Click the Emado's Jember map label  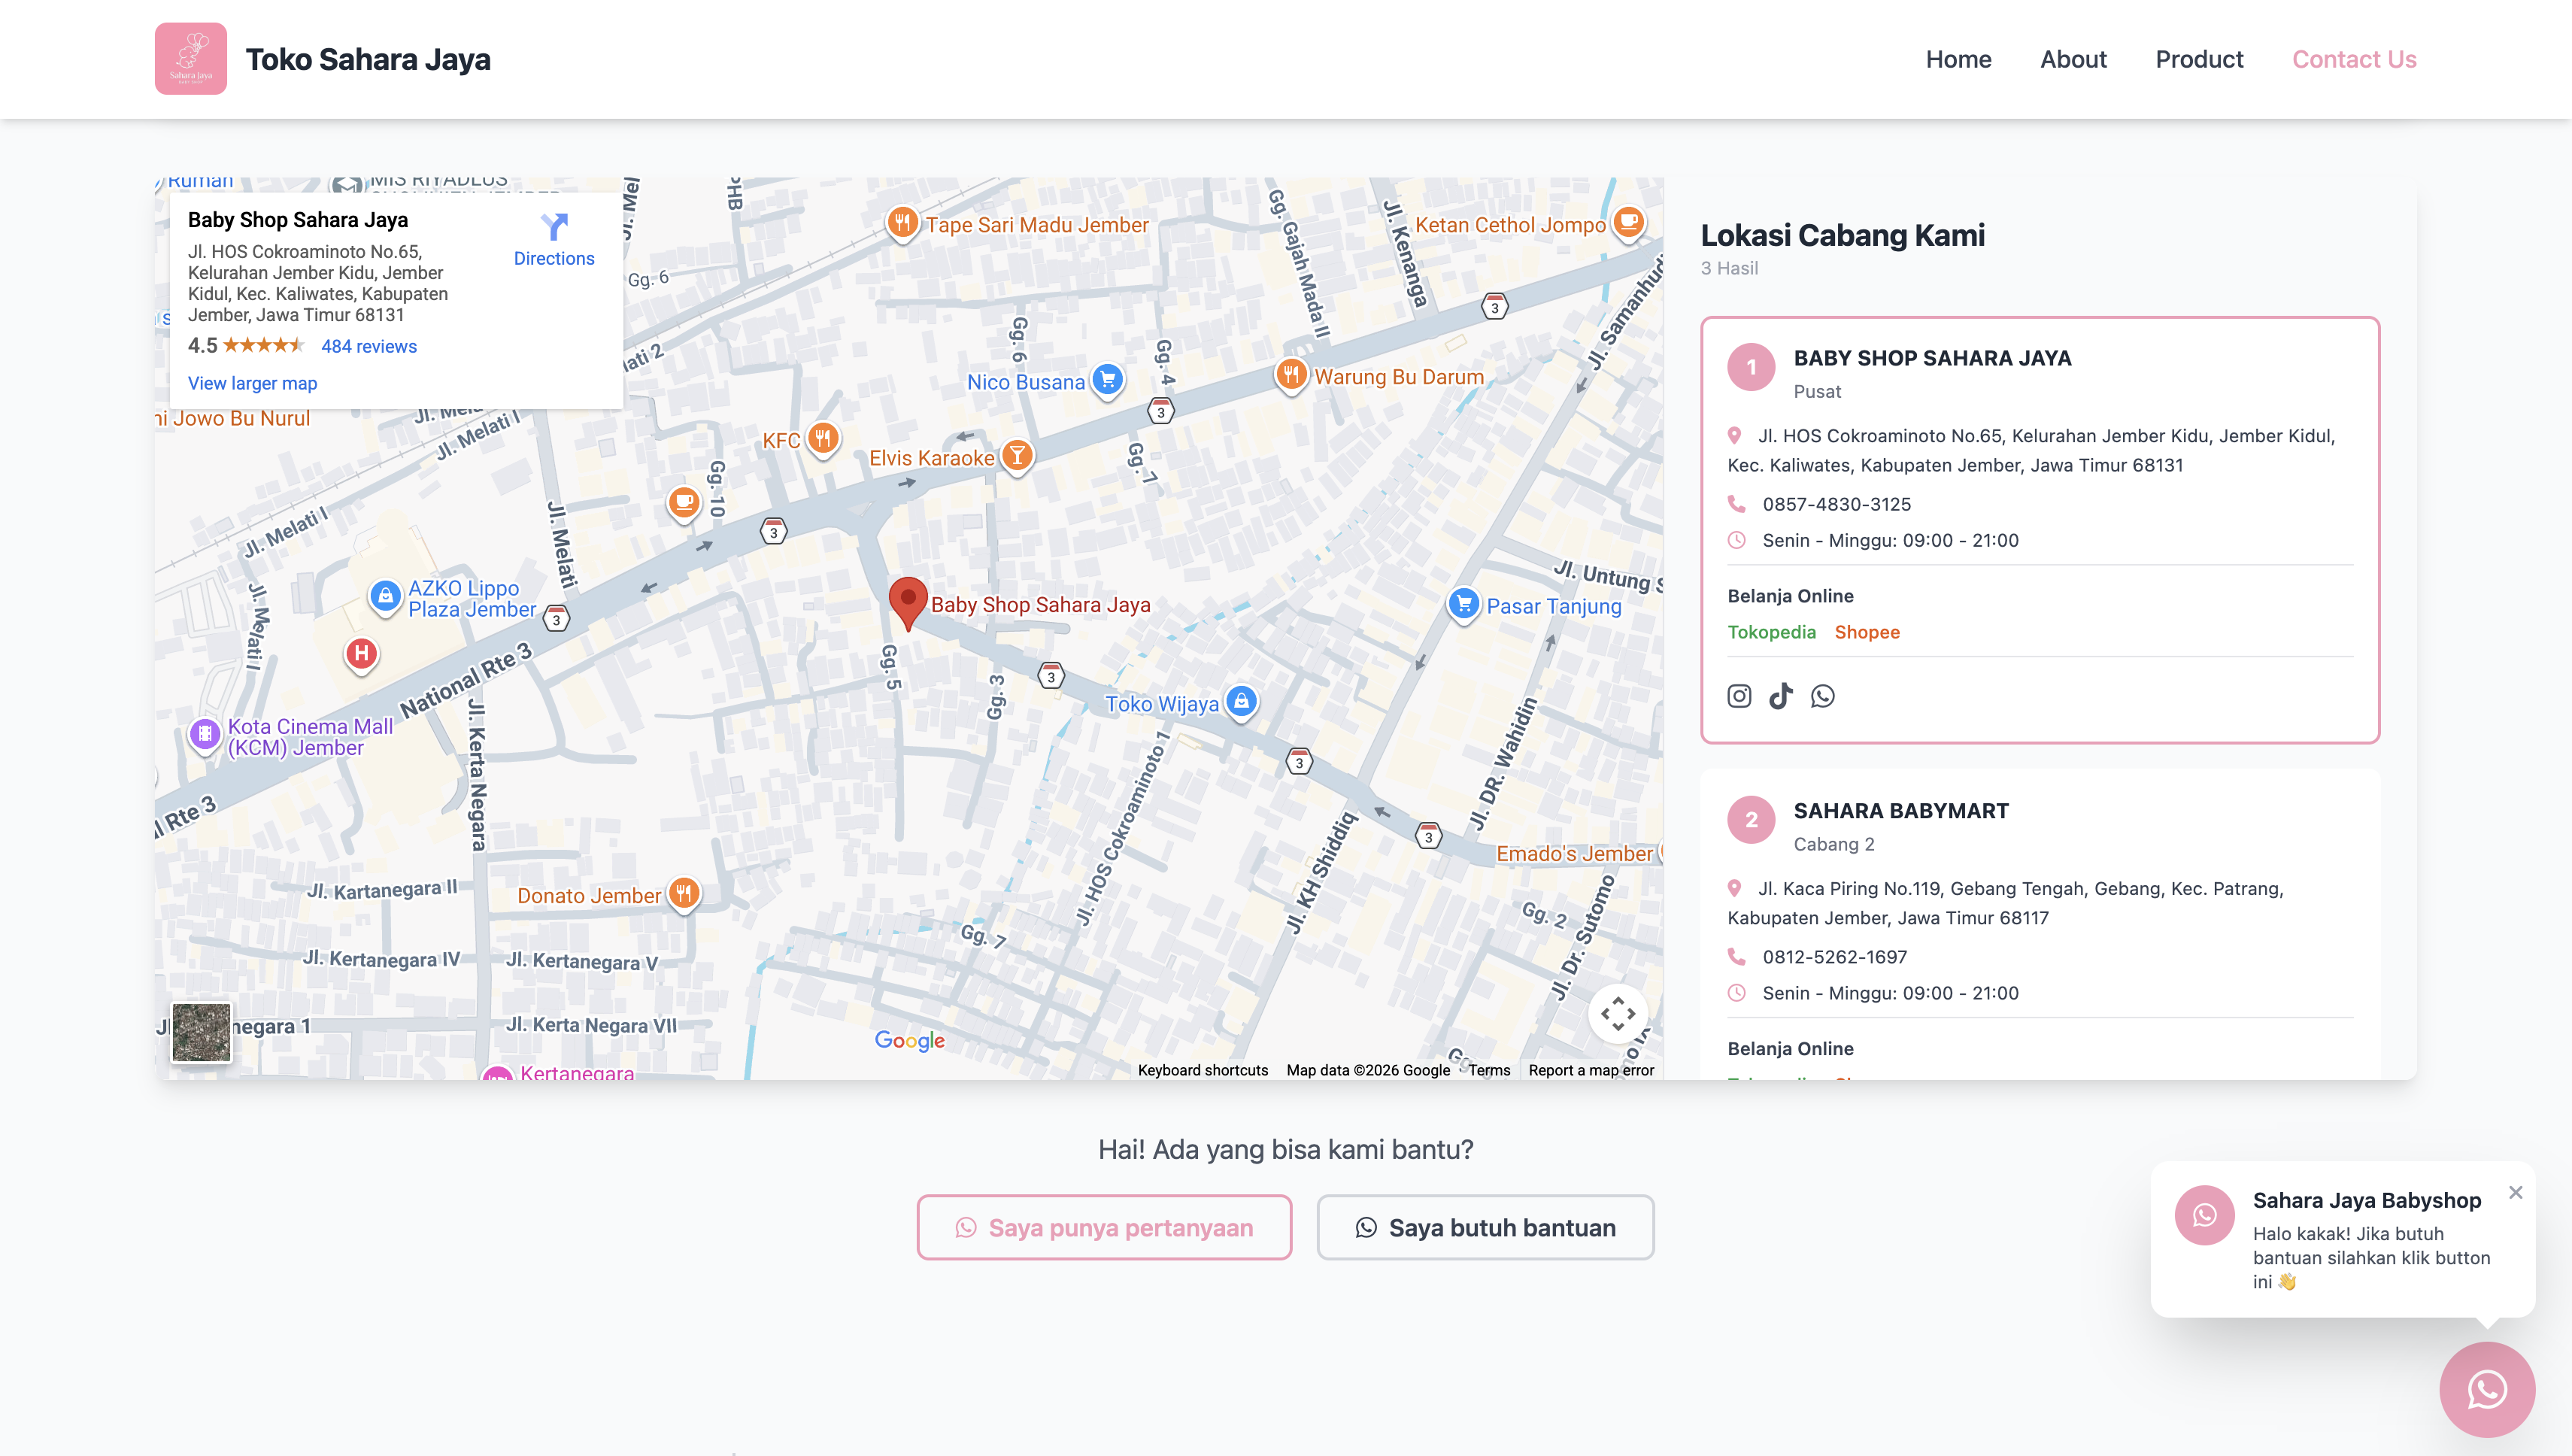click(x=1574, y=853)
